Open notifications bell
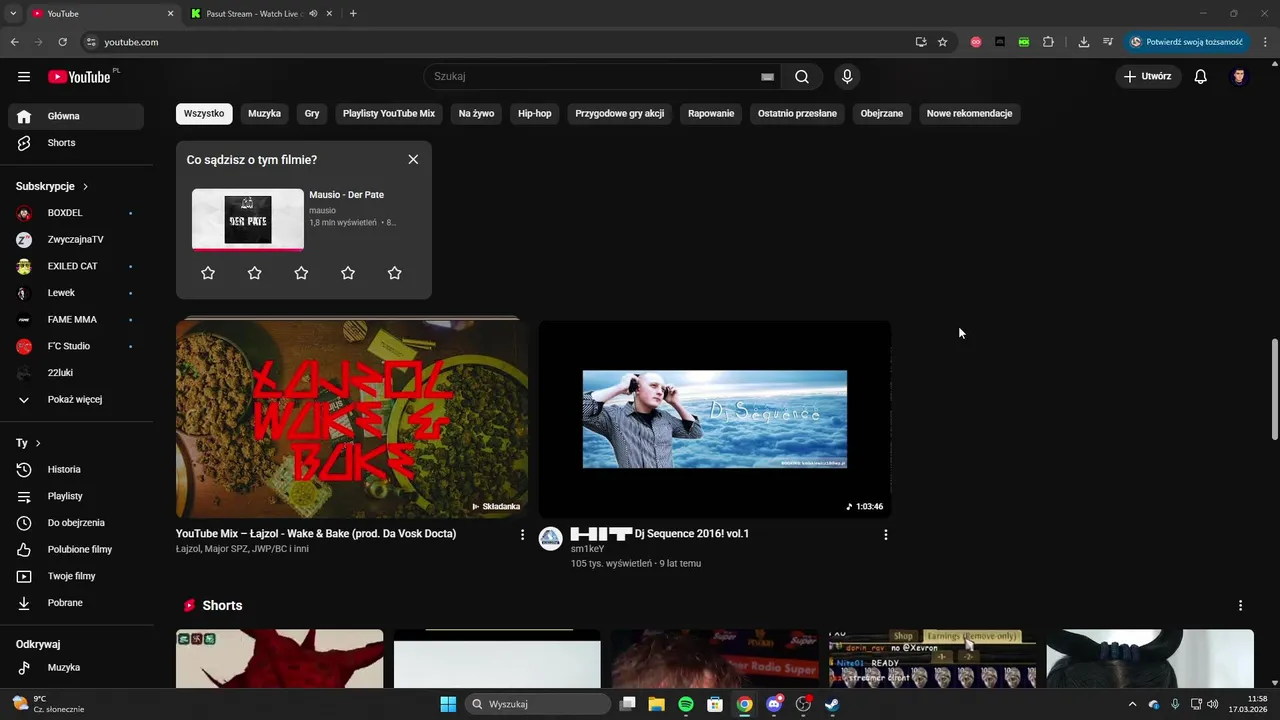The image size is (1280, 720). (x=1201, y=77)
